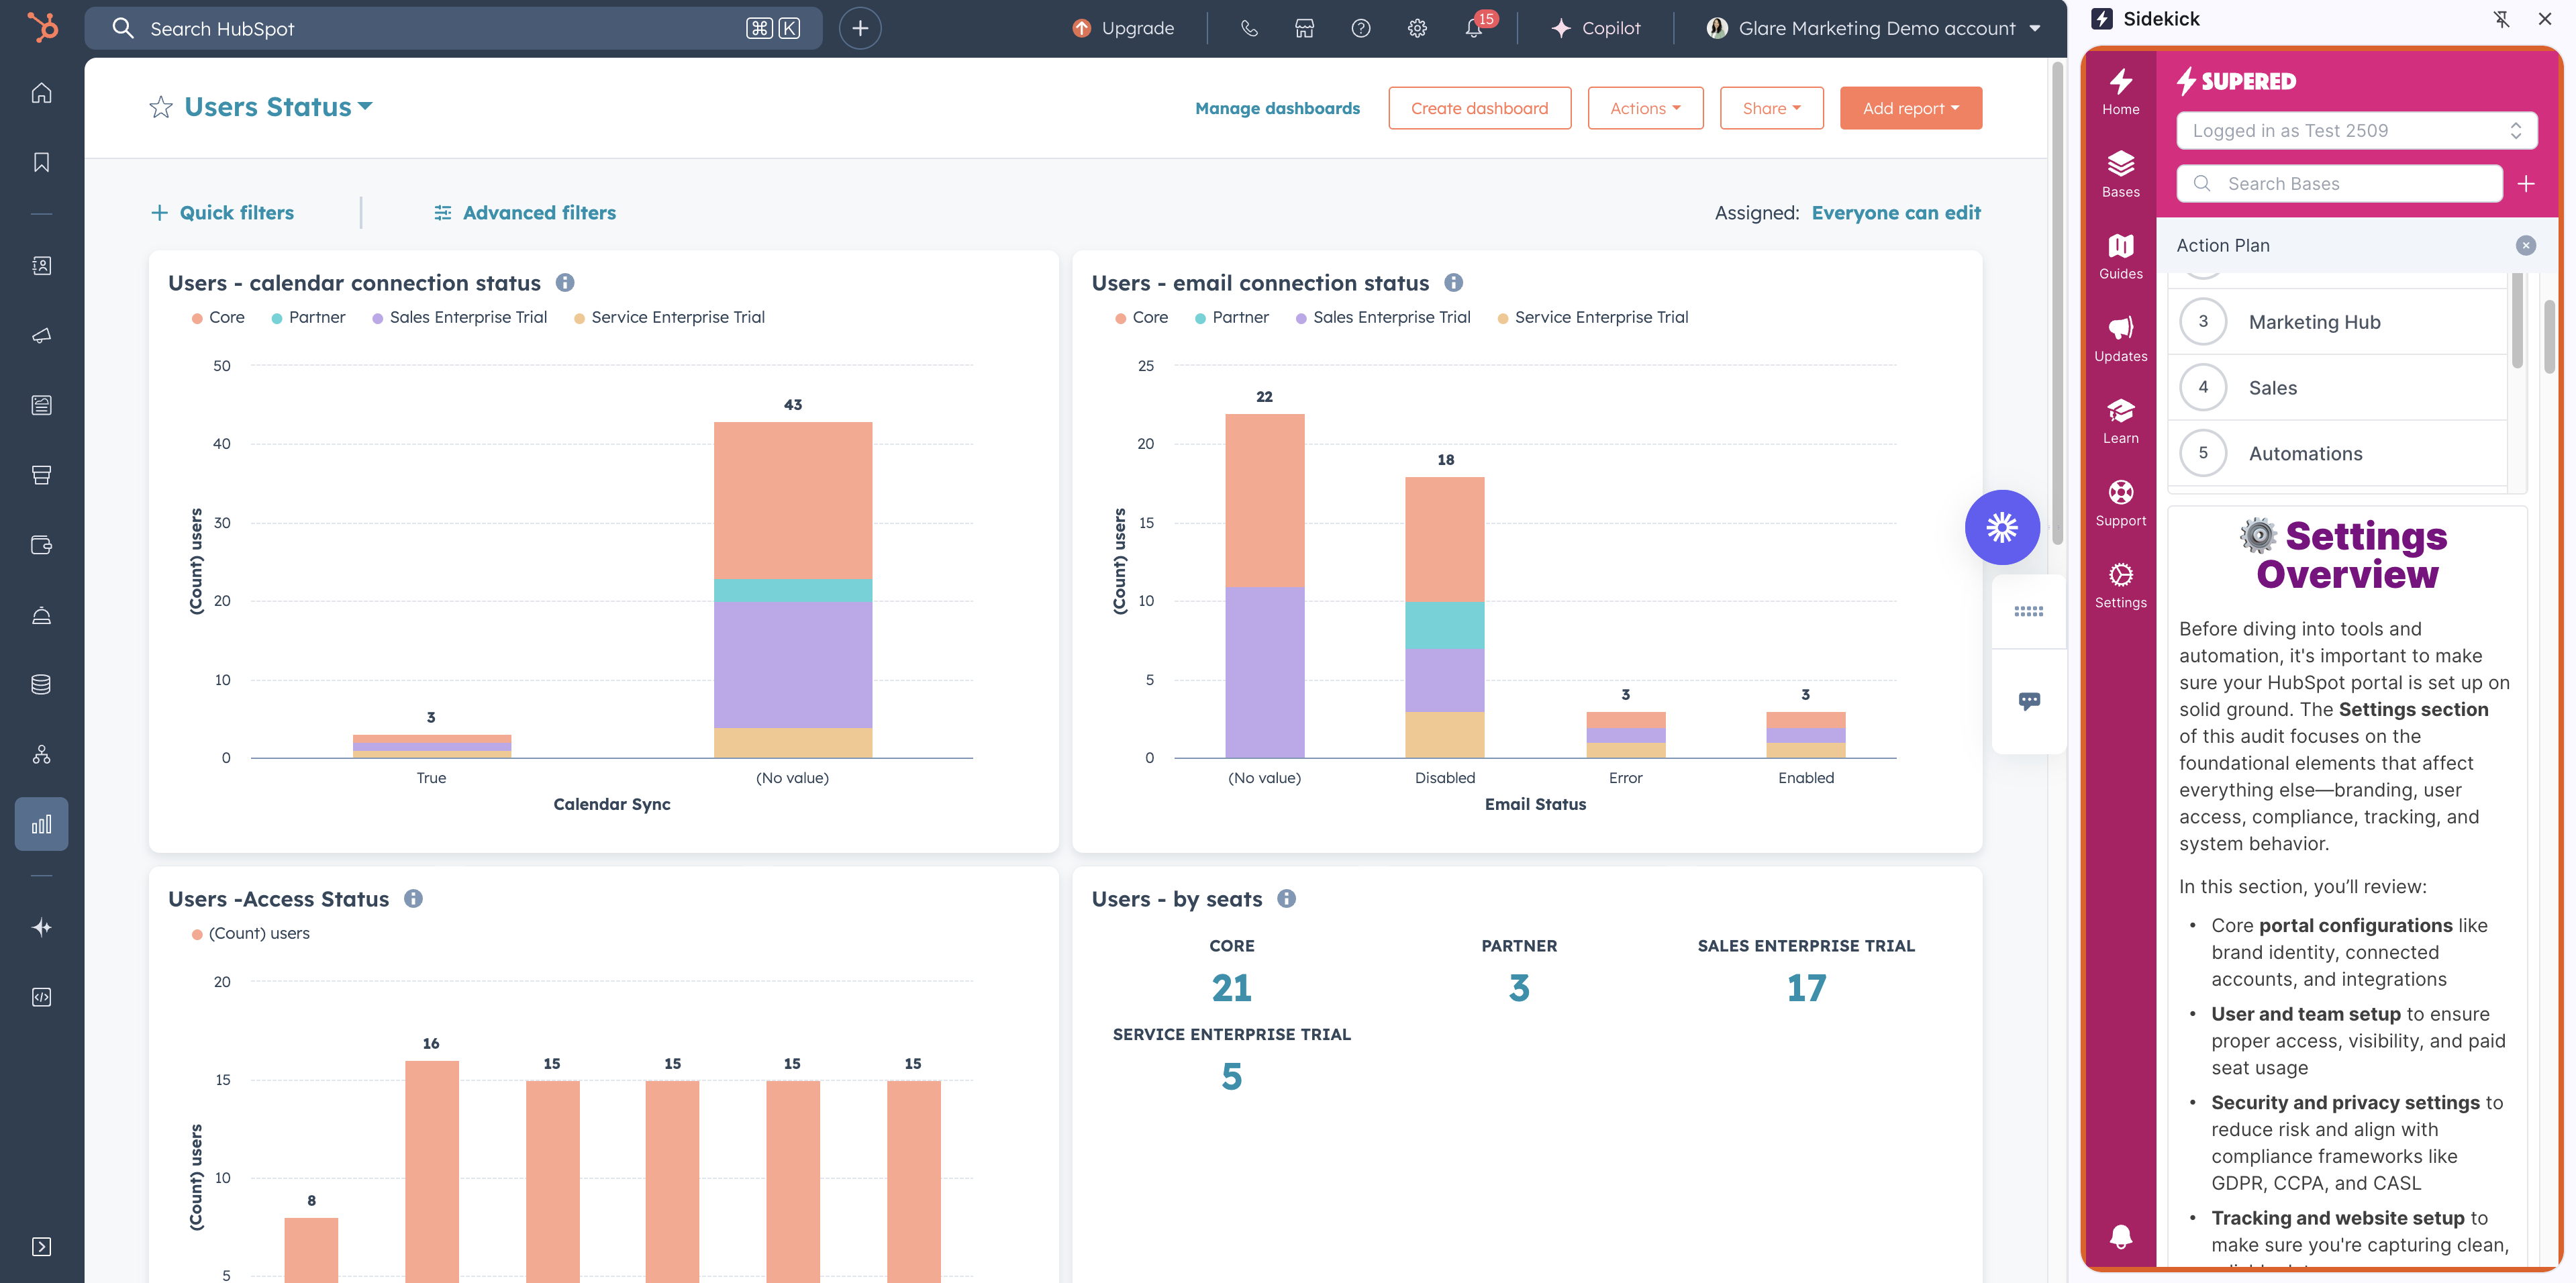
Task: Click info icon beside Users - by seats
Action: click(1287, 899)
